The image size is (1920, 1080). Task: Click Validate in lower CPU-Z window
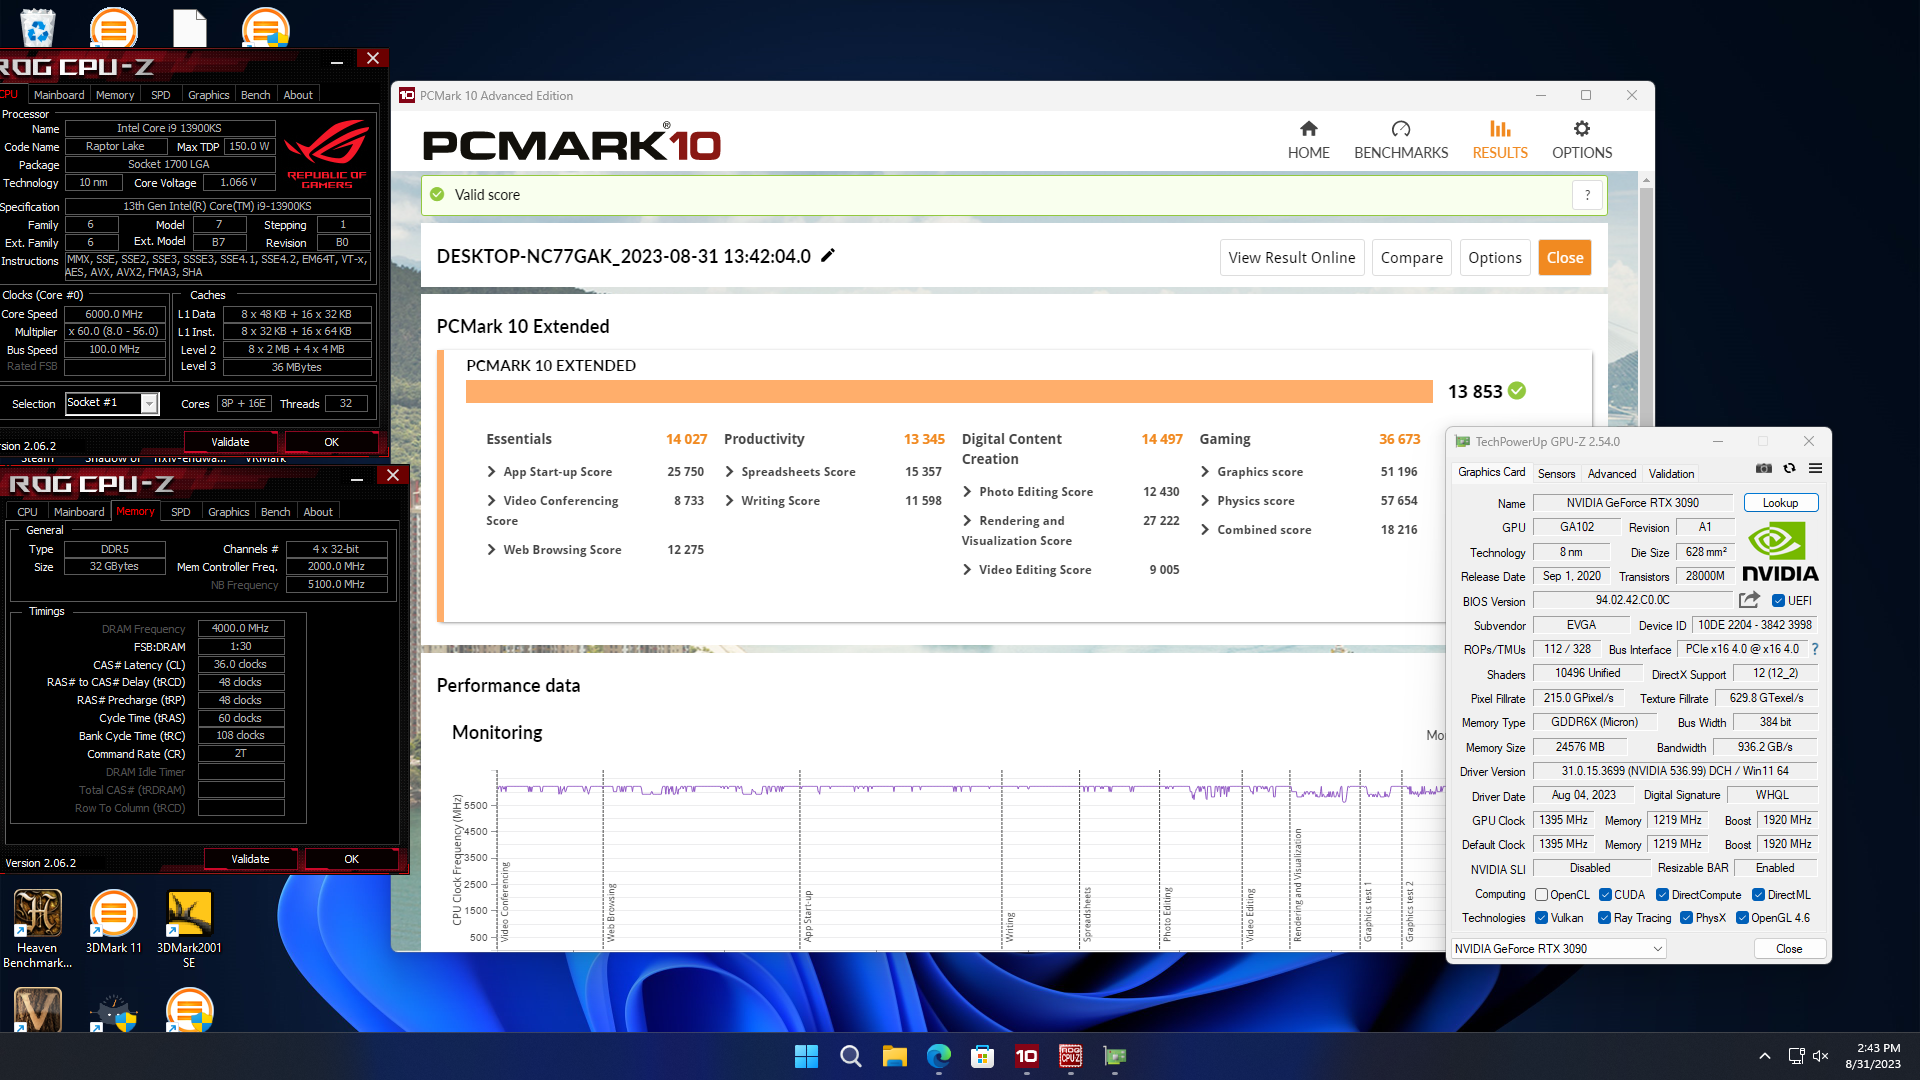pyautogui.click(x=250, y=859)
